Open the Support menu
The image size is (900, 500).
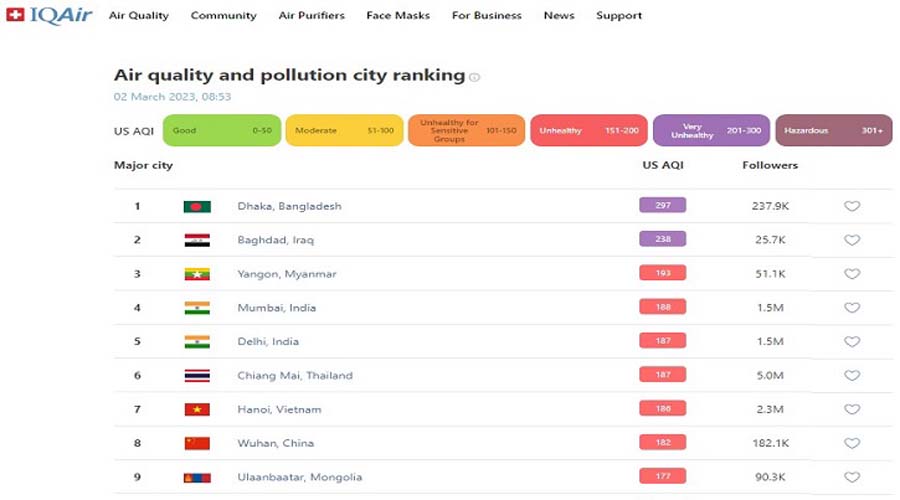[619, 16]
